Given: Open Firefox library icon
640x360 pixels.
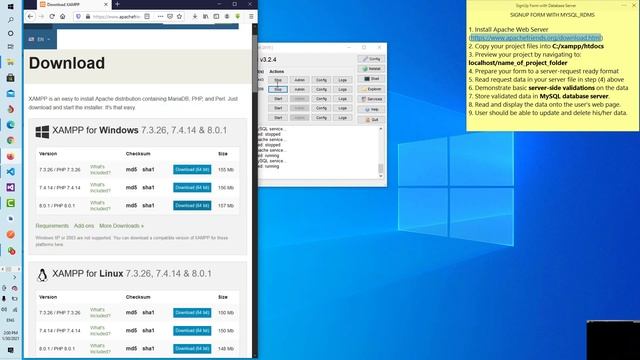Looking at the screenshot, I should 205,16.
